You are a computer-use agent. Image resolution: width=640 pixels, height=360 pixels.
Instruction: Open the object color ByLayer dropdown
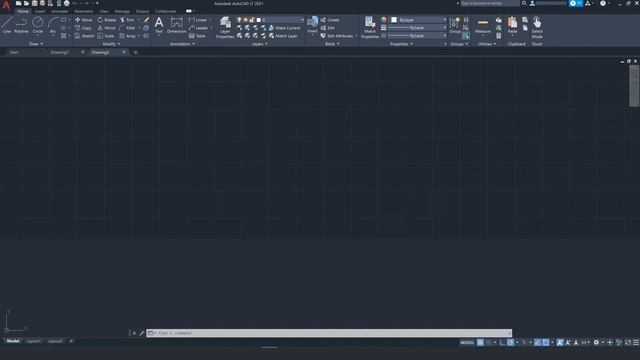coord(418,20)
